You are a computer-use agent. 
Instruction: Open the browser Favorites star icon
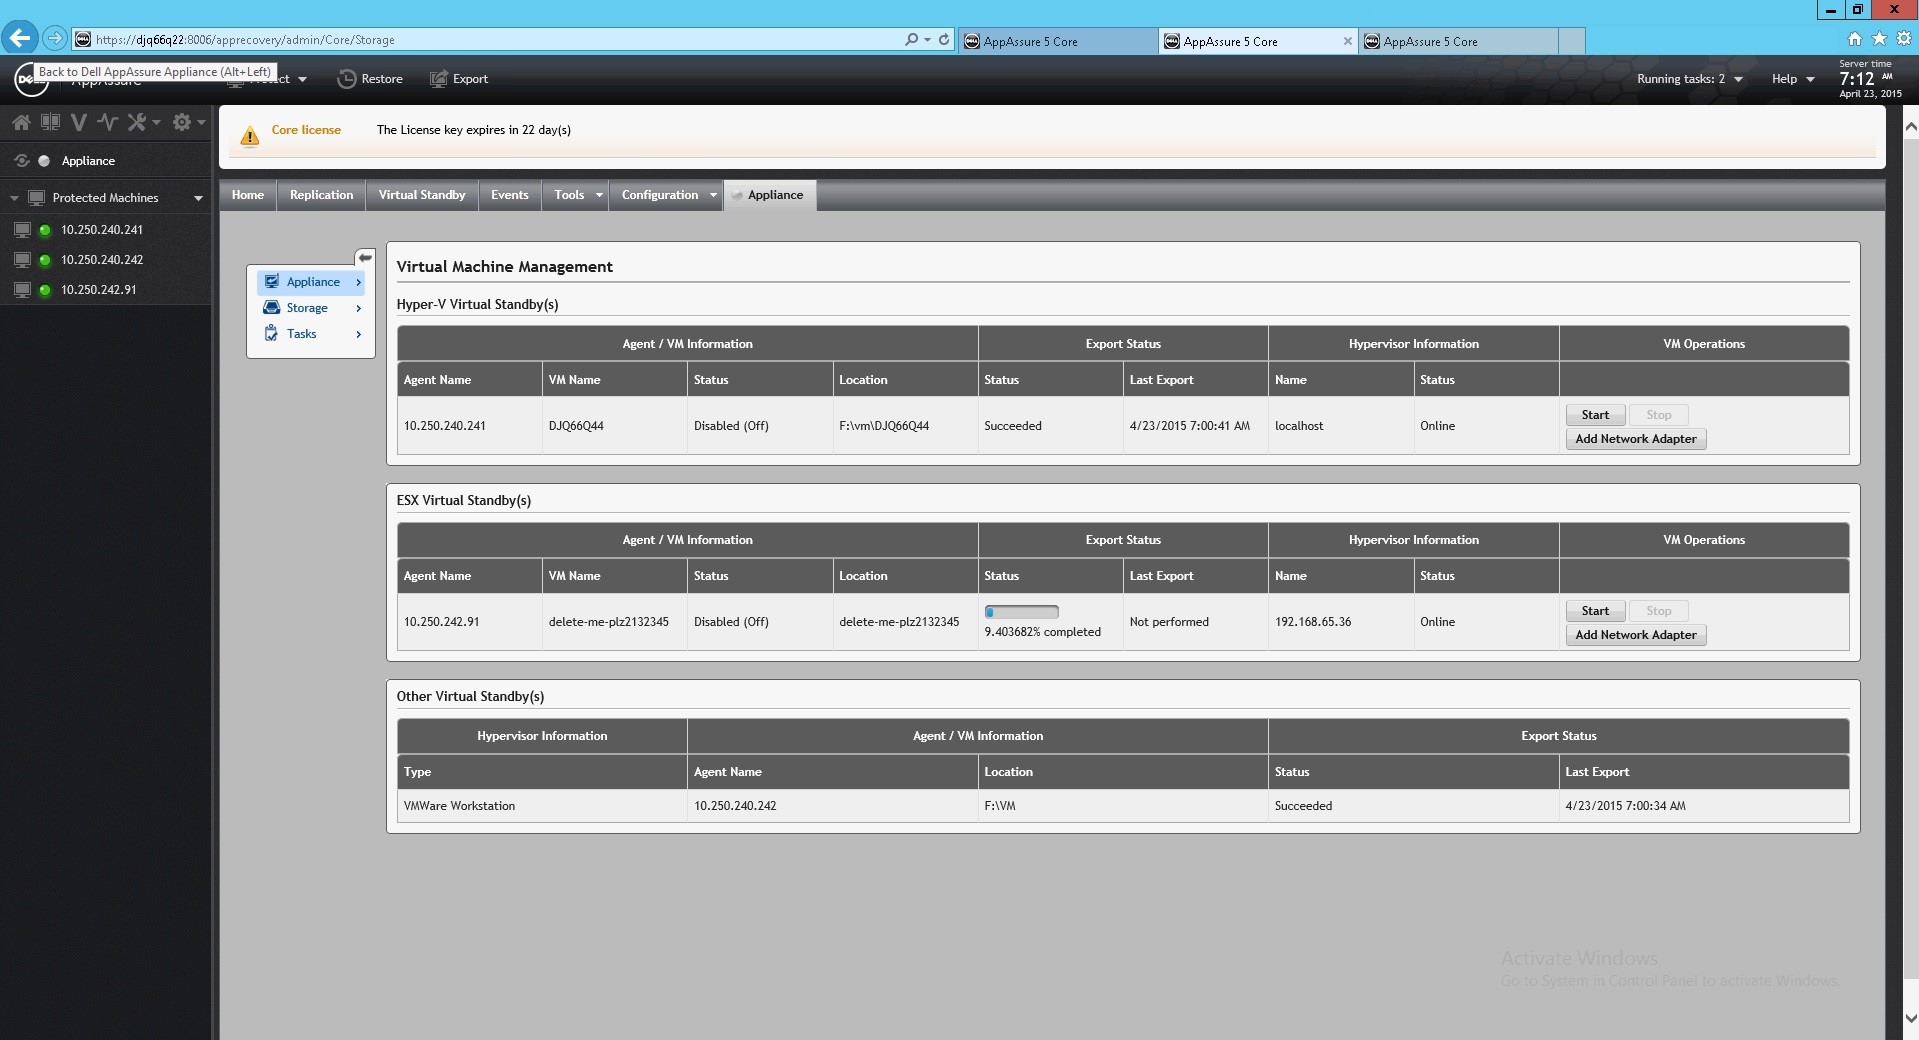1879,39
